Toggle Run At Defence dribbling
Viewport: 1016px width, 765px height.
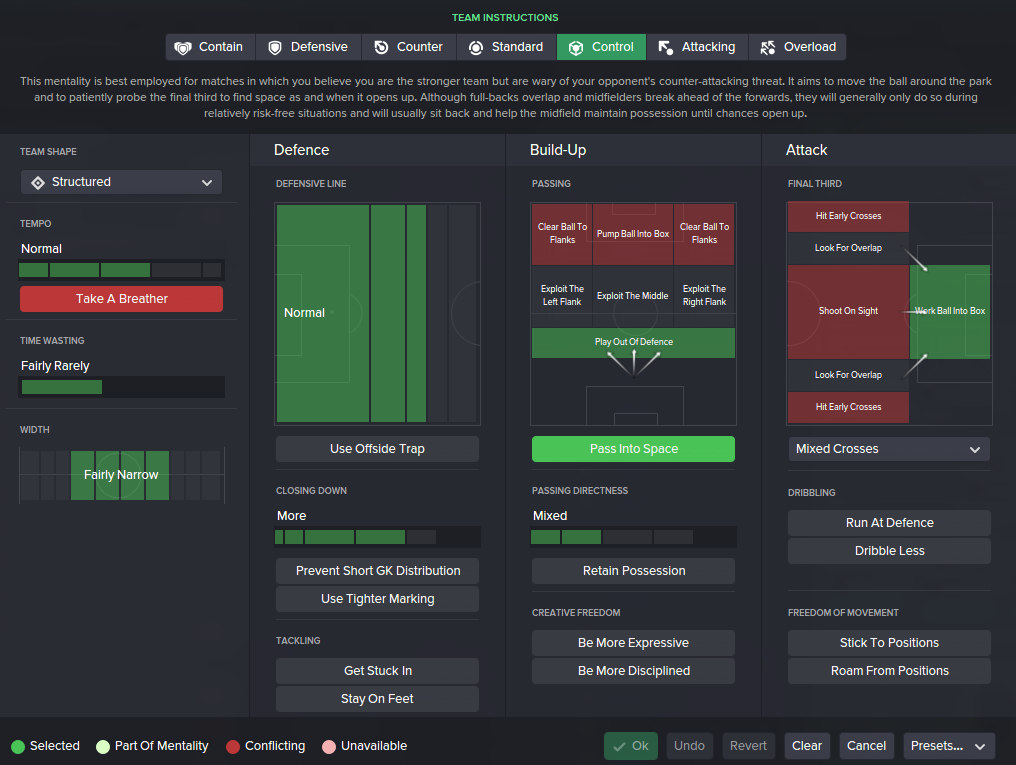(x=889, y=523)
